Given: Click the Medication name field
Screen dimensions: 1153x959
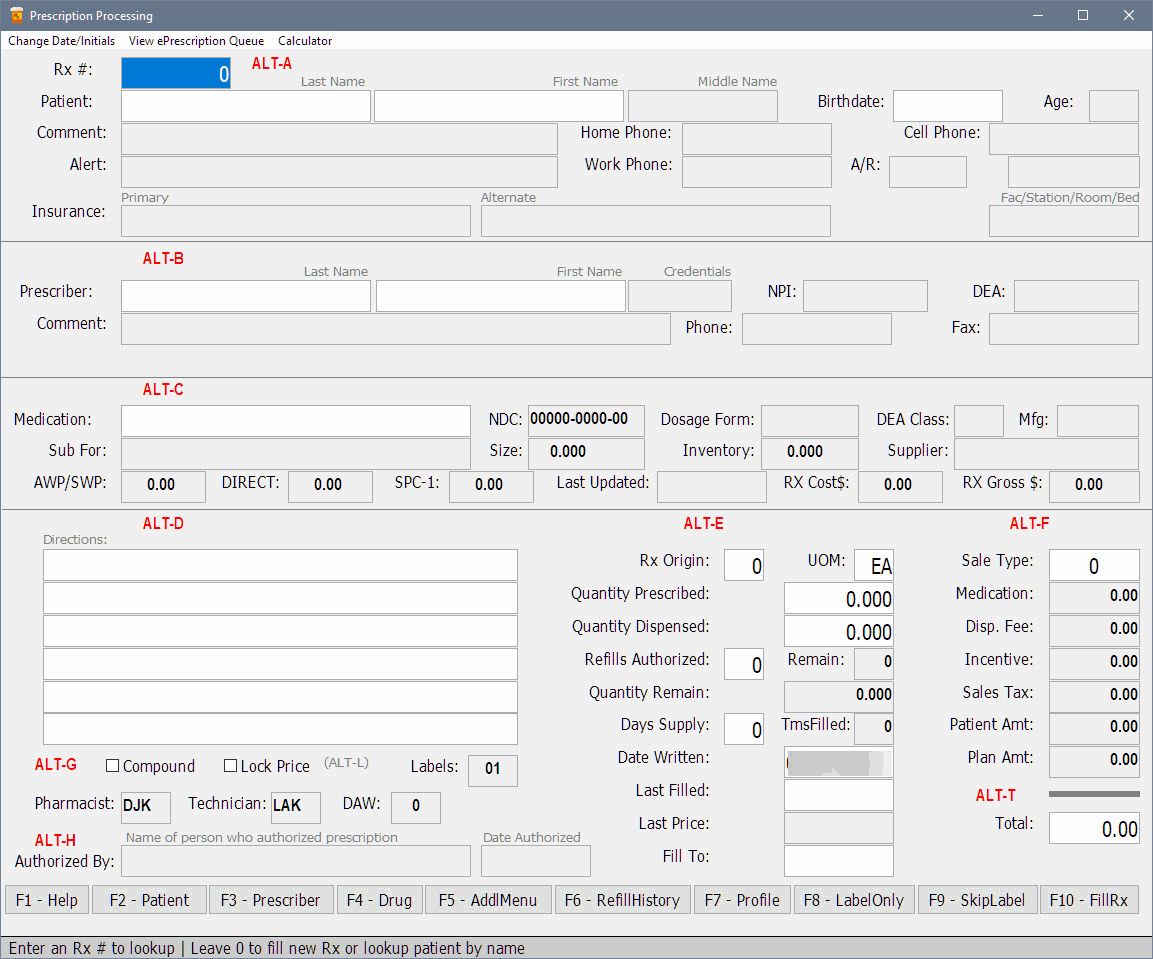Looking at the screenshot, I should pos(296,421).
